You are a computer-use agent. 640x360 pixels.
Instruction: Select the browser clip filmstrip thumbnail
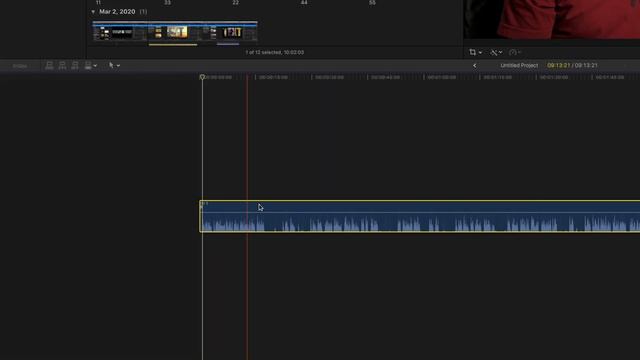(175, 31)
